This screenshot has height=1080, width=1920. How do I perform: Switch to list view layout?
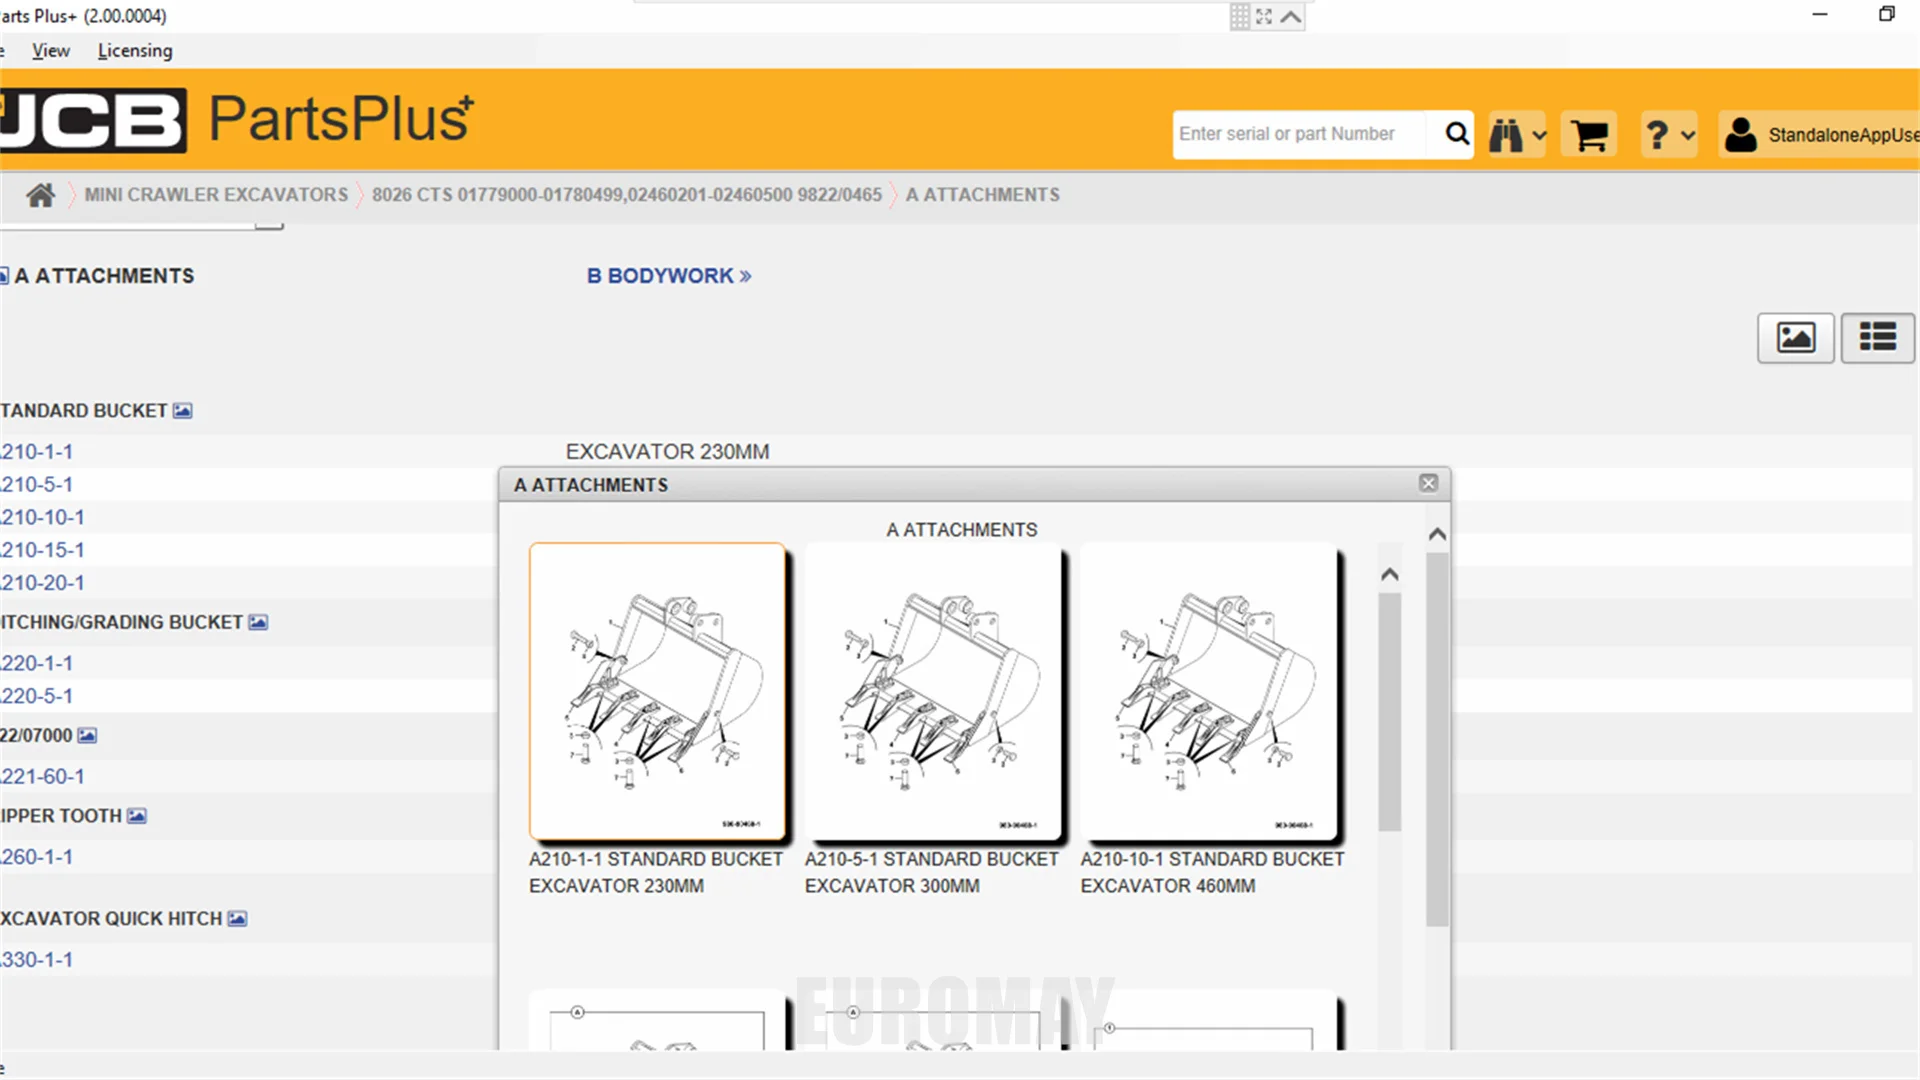tap(1877, 338)
